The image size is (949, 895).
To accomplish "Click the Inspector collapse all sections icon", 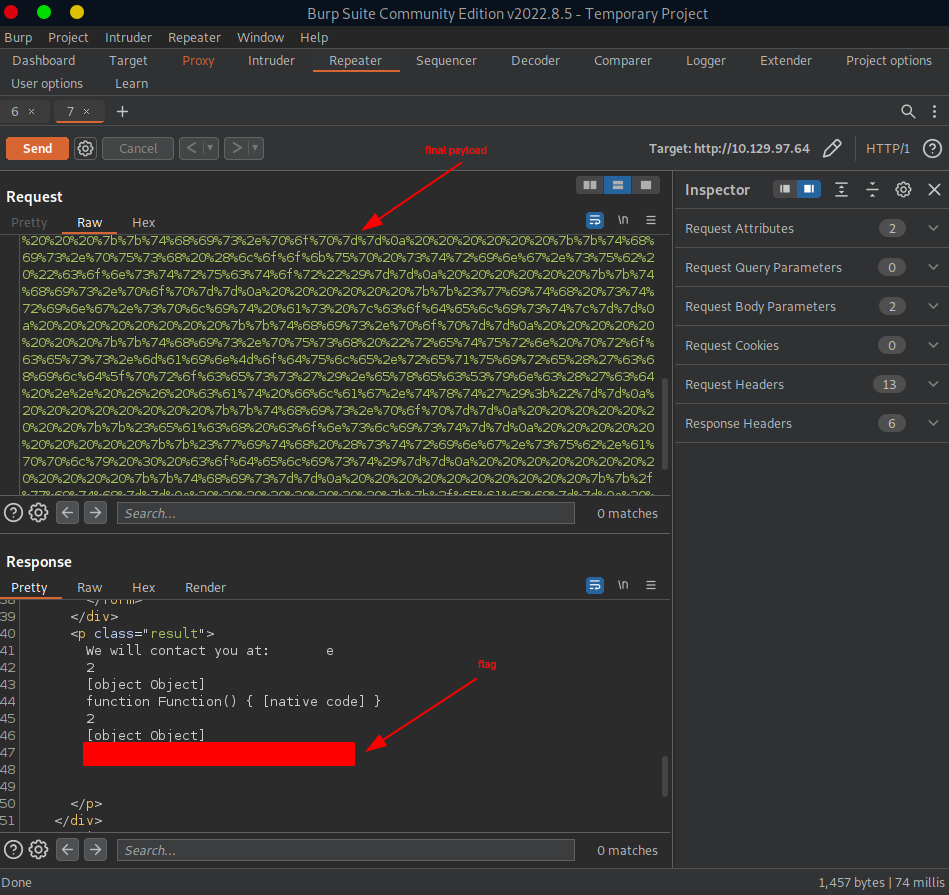I will click(872, 189).
